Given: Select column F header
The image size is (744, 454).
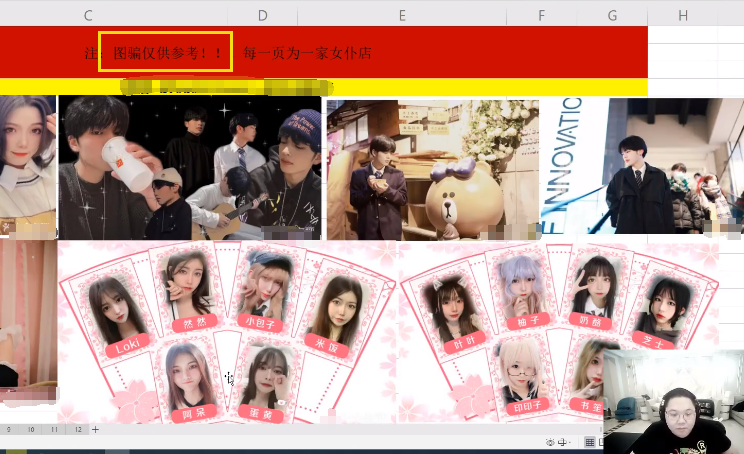Looking at the screenshot, I should point(541,16).
